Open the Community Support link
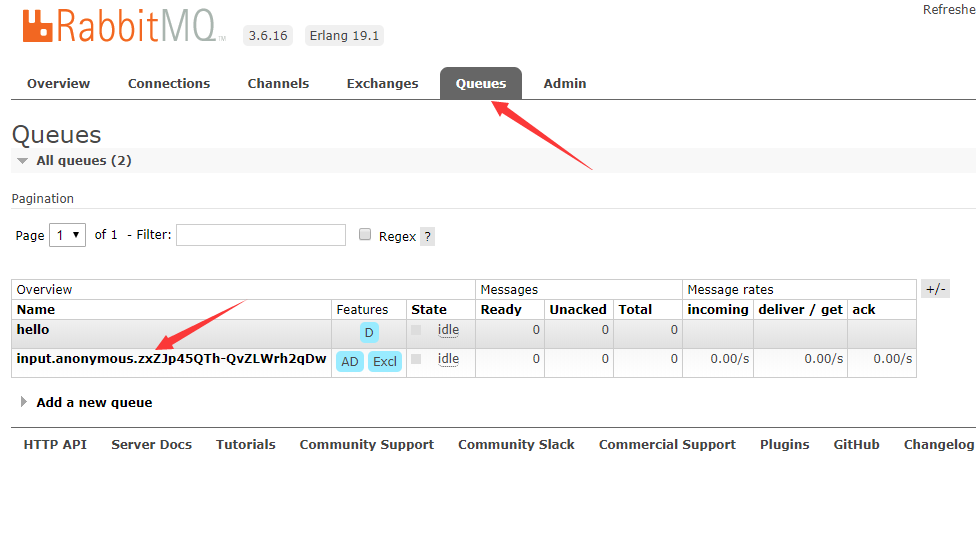 pyautogui.click(x=367, y=445)
